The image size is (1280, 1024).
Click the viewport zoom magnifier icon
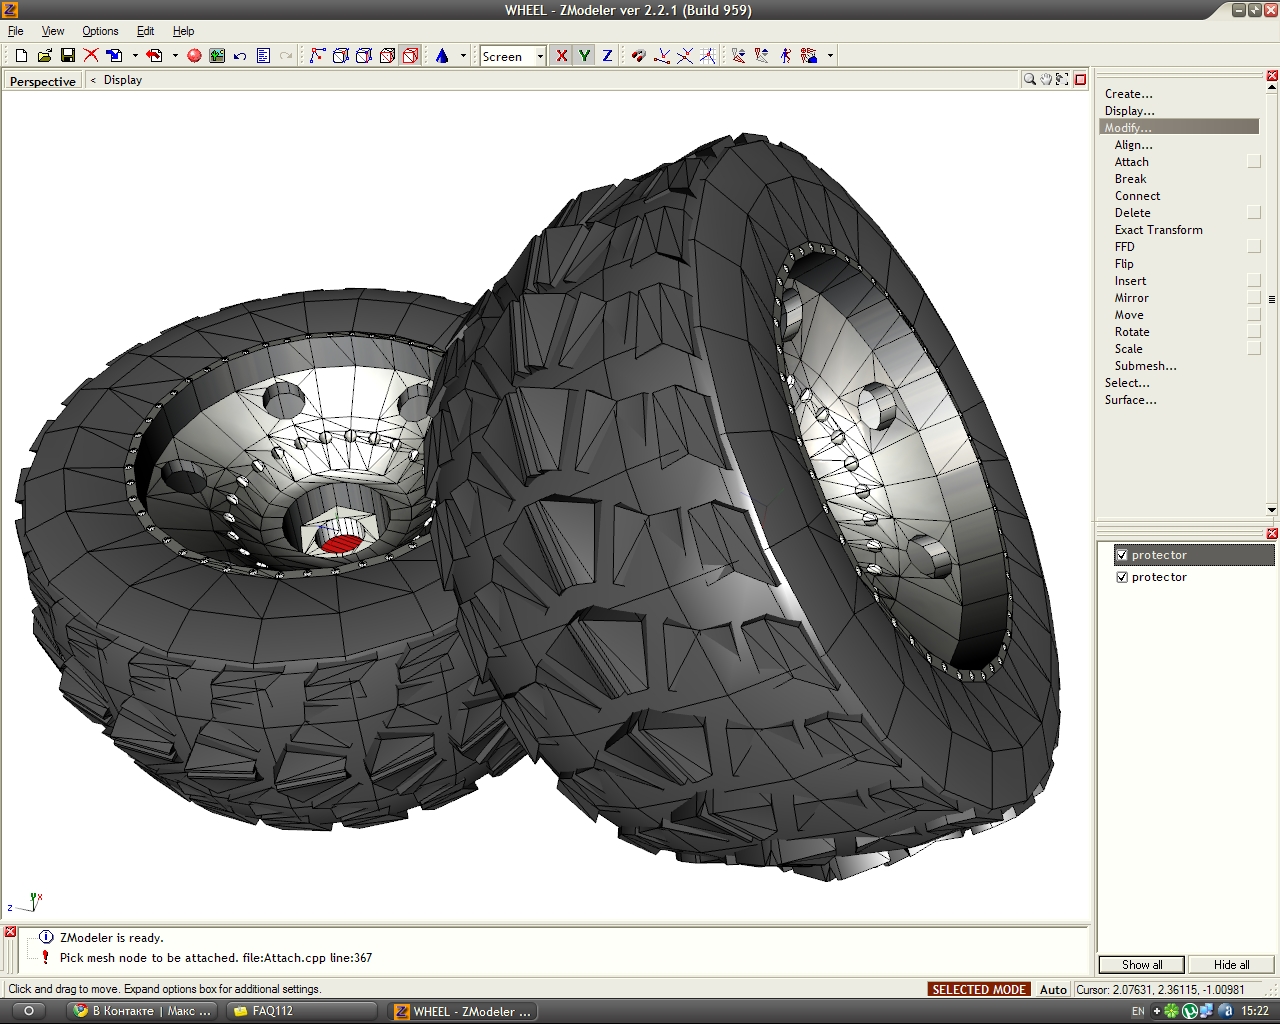[1029, 80]
